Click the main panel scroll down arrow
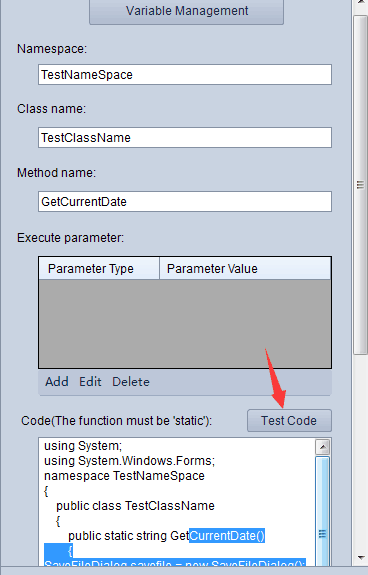The width and height of the screenshot is (368, 575). click(x=360, y=558)
